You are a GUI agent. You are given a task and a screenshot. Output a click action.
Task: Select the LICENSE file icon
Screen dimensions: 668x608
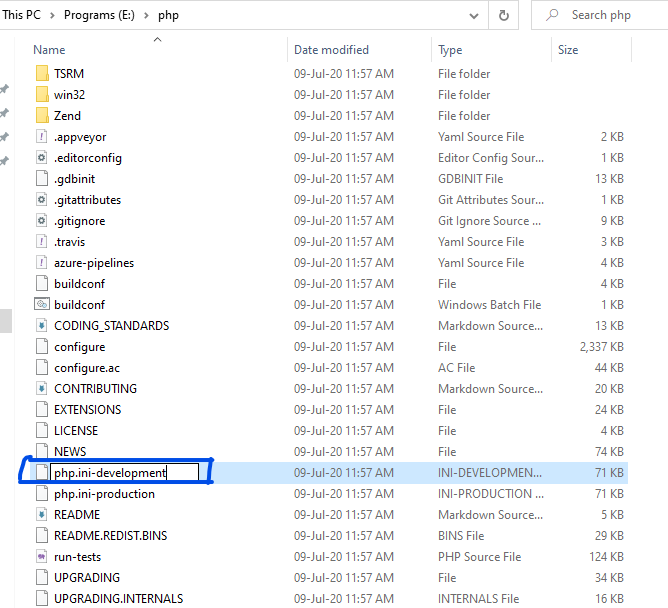pos(42,430)
